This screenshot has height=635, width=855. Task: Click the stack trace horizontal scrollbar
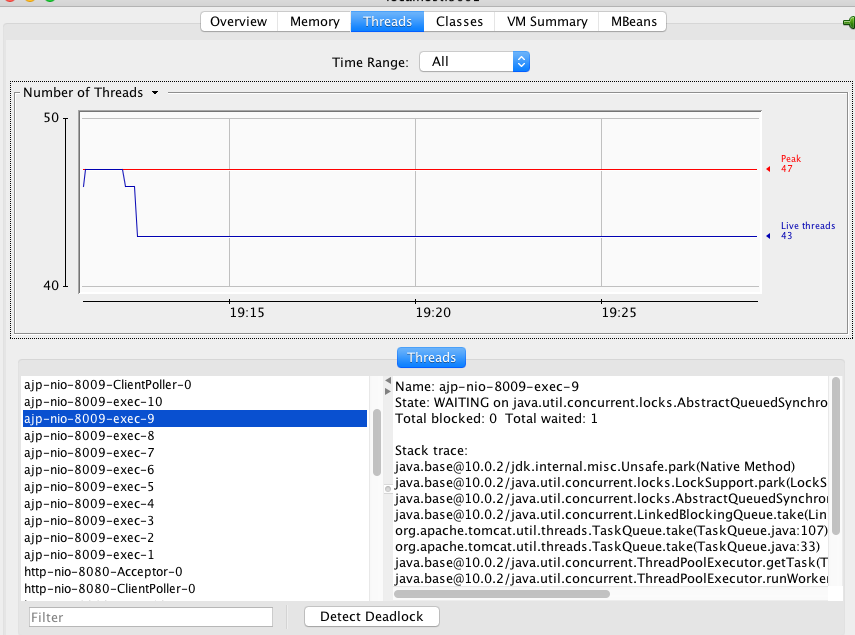tap(502, 593)
